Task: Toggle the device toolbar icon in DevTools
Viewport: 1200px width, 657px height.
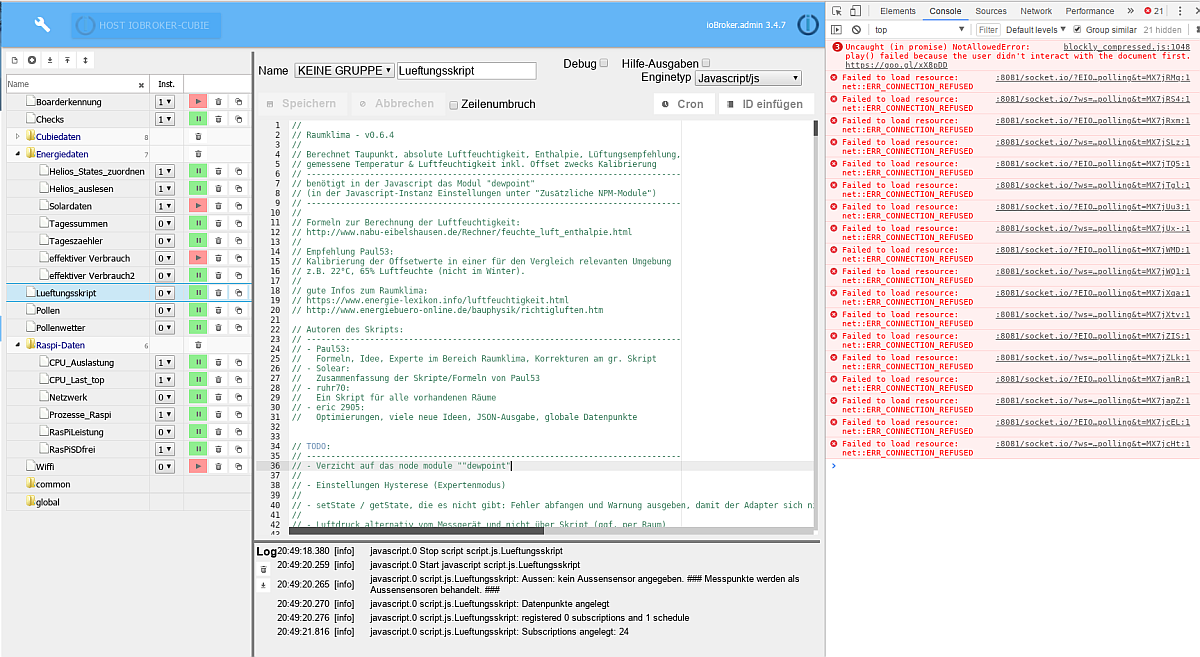Action: [x=855, y=11]
